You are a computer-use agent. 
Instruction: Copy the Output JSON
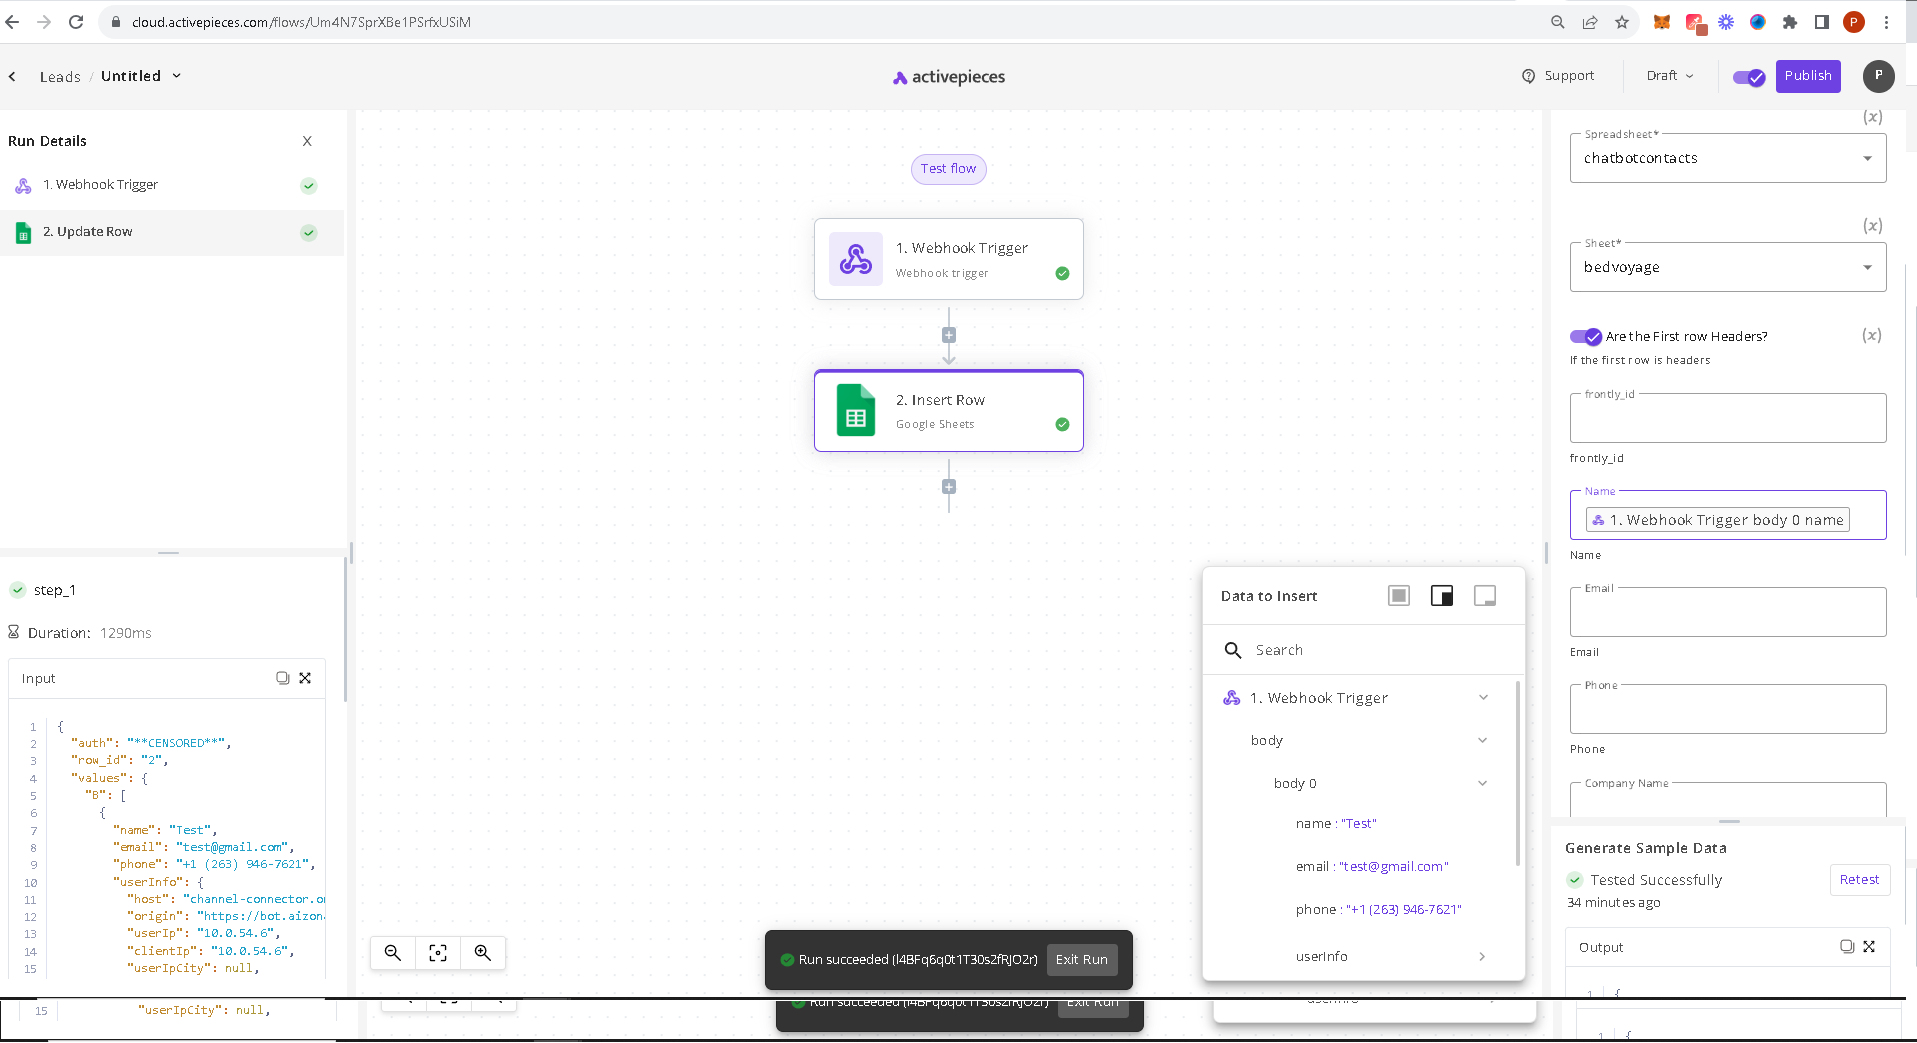pos(1847,946)
